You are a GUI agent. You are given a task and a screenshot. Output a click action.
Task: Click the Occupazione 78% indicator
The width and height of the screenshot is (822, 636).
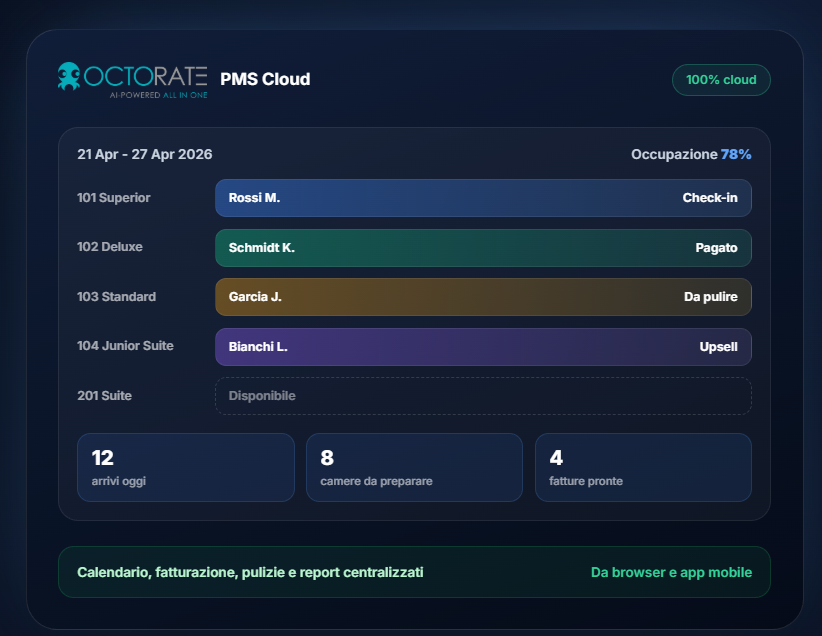(691, 154)
